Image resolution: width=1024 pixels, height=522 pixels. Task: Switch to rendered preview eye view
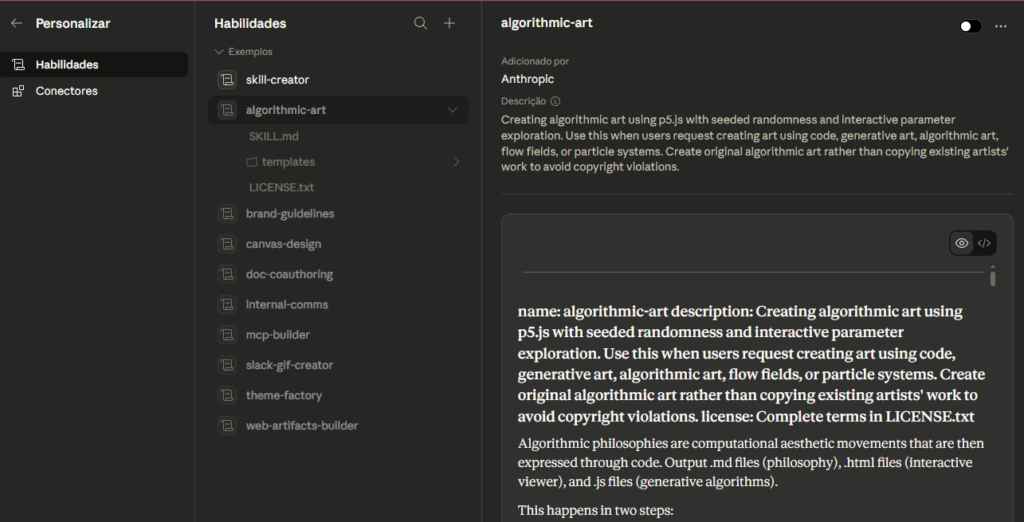point(961,243)
